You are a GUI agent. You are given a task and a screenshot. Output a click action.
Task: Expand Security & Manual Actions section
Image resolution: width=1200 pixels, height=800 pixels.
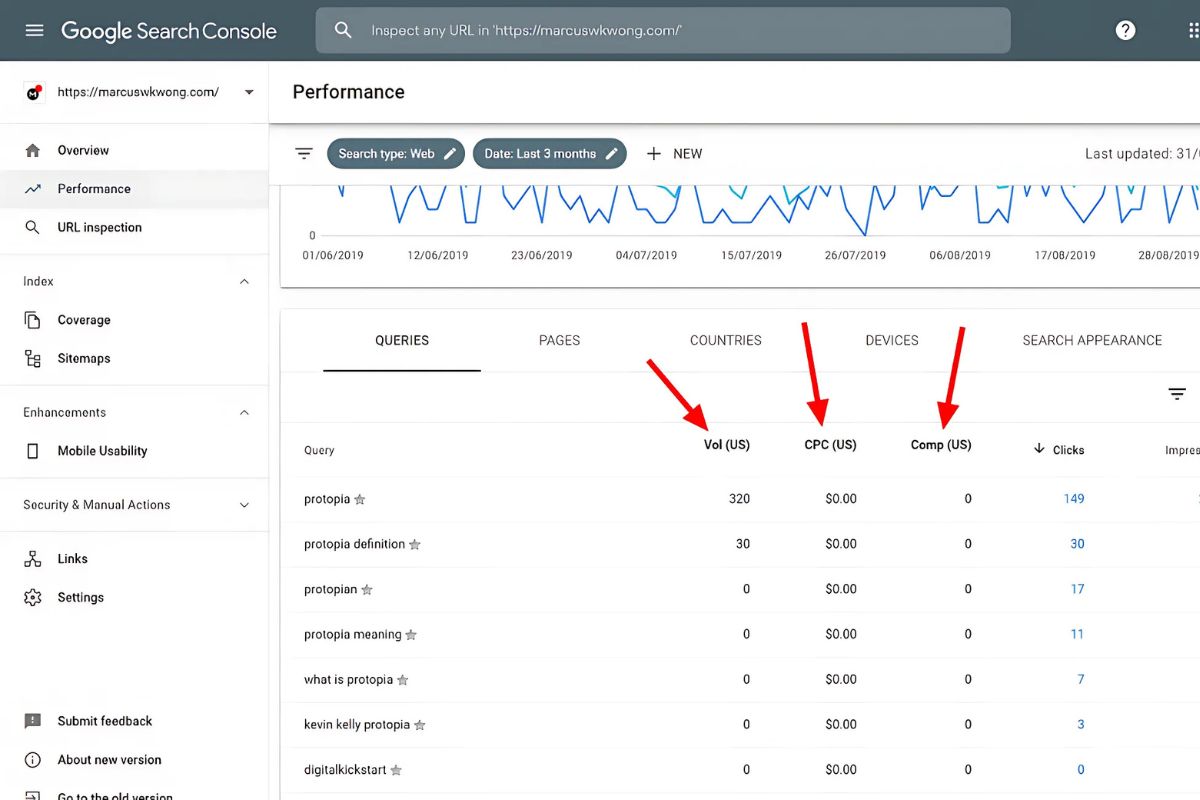pos(244,506)
